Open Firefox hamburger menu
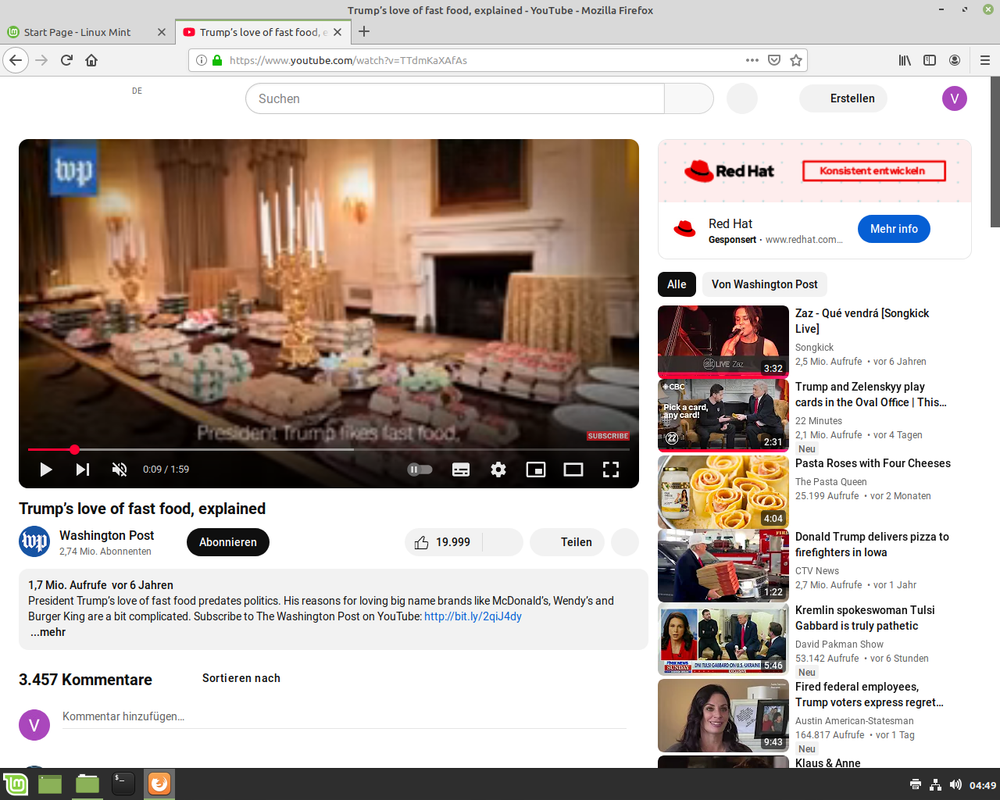 [x=985, y=60]
